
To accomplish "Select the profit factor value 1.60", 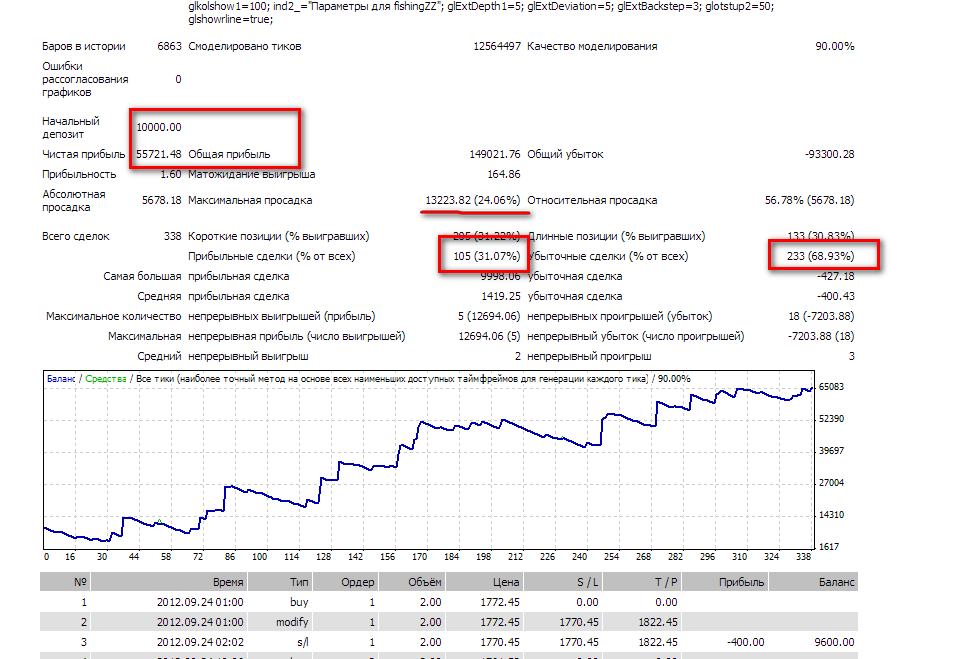I will coord(171,174).
